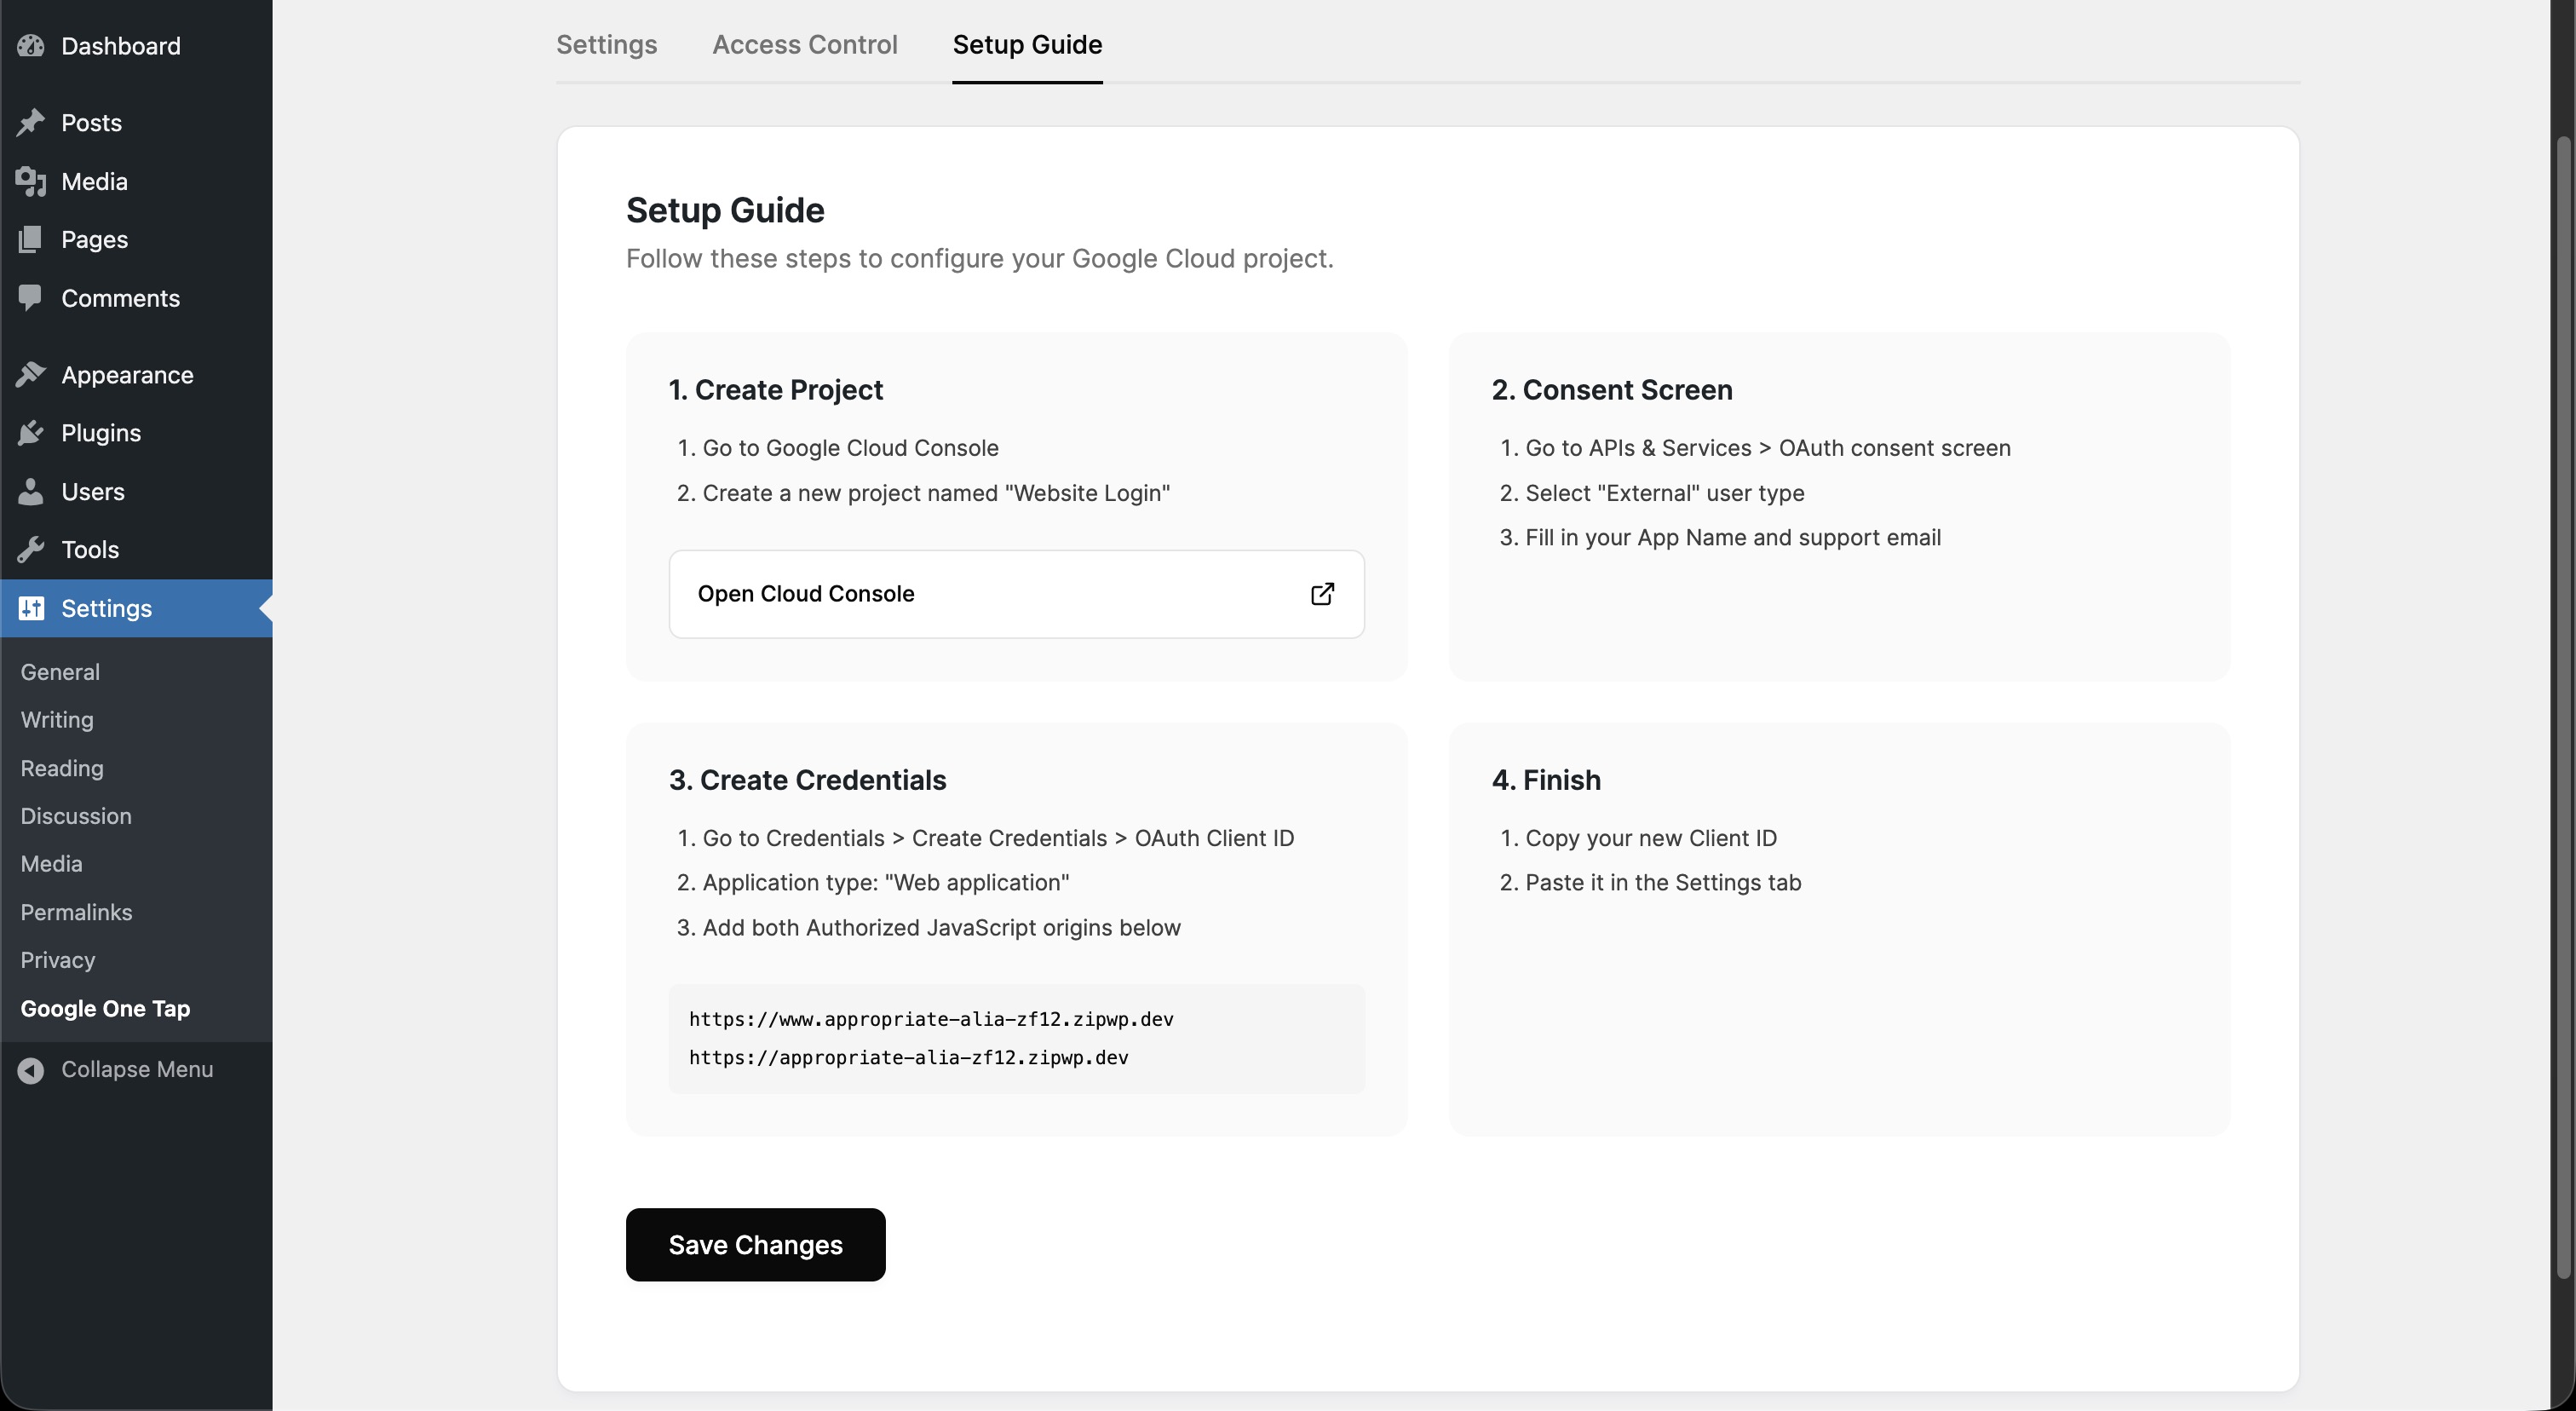
Task: Switch to the Settings tab
Action: coord(606,45)
